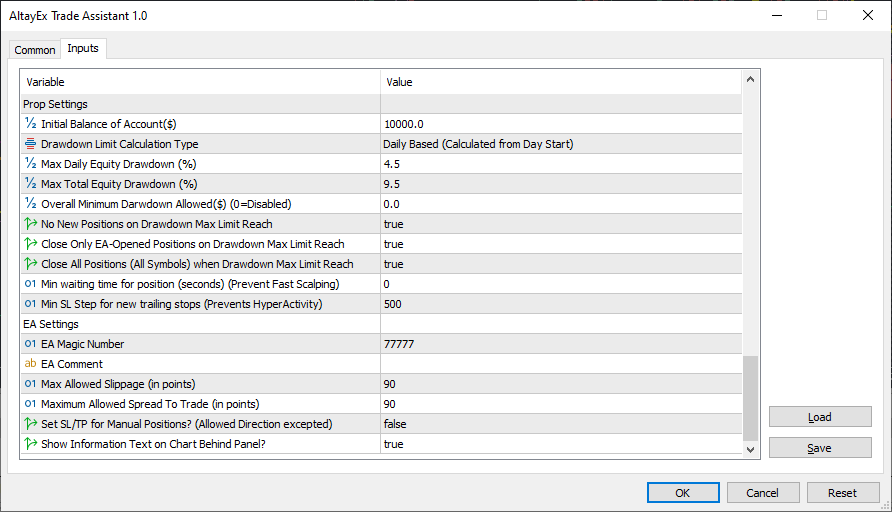The image size is (892, 512).
Task: Click the Reset button
Action: pos(843,493)
